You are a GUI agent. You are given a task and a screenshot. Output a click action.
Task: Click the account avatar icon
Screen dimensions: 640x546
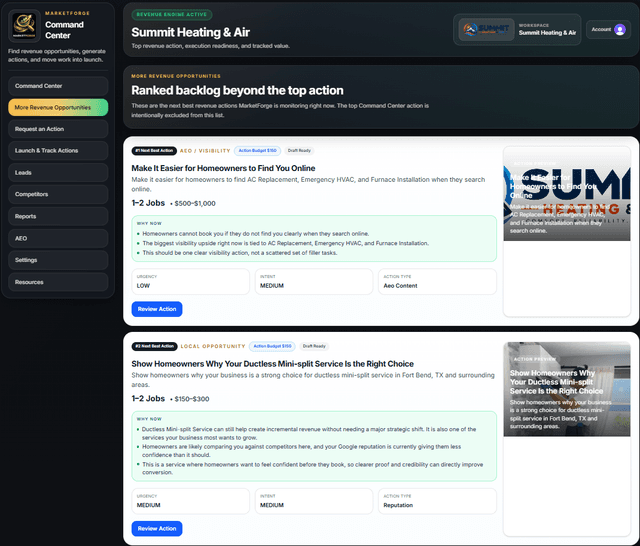tap(620, 29)
